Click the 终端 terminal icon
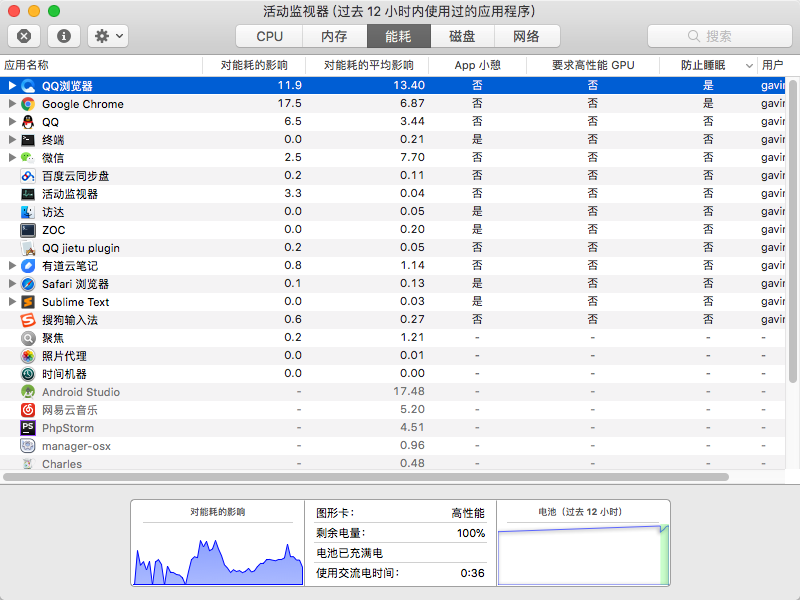Image resolution: width=800 pixels, height=600 pixels. [x=28, y=140]
